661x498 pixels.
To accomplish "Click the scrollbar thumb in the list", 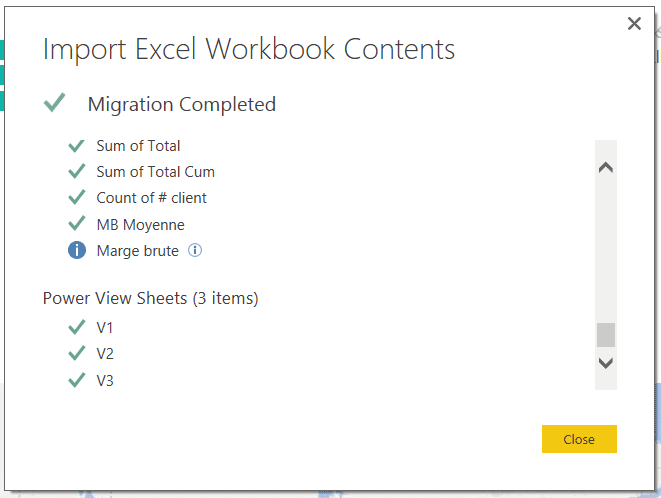I will pos(605,335).
